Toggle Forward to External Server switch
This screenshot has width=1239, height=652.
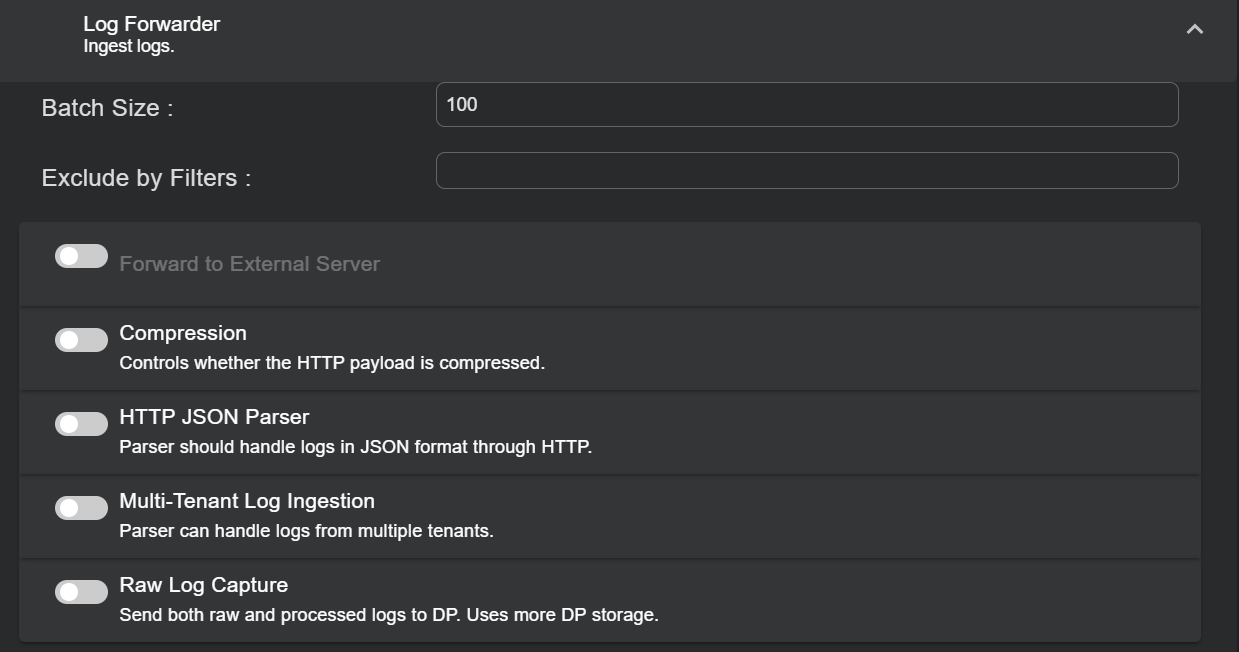point(81,257)
